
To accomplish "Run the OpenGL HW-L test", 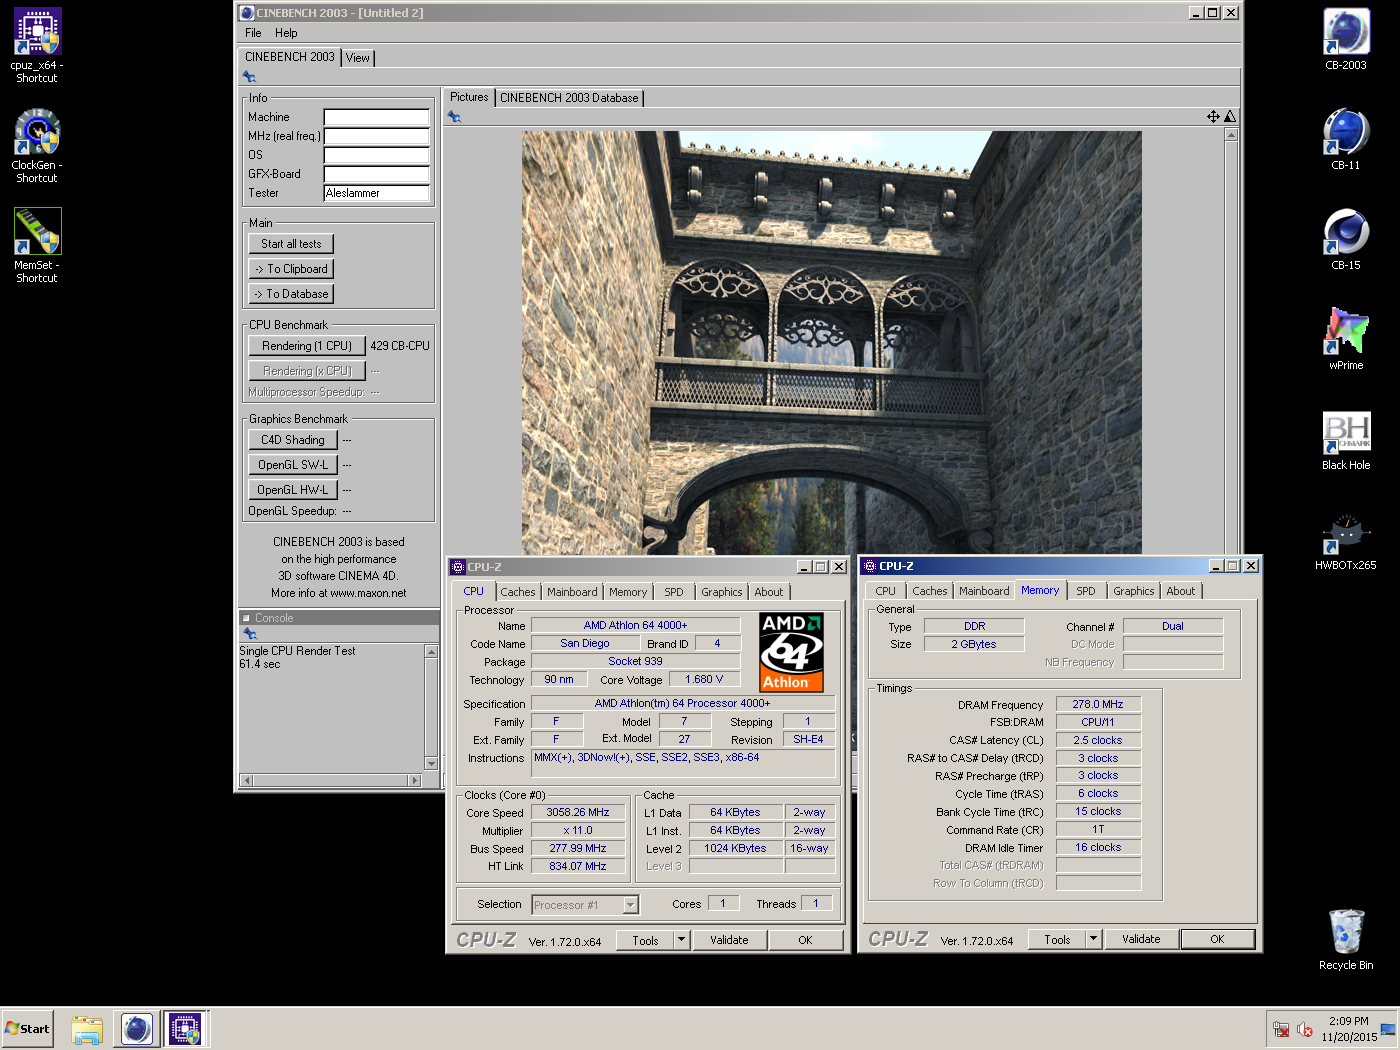I will coord(293,490).
